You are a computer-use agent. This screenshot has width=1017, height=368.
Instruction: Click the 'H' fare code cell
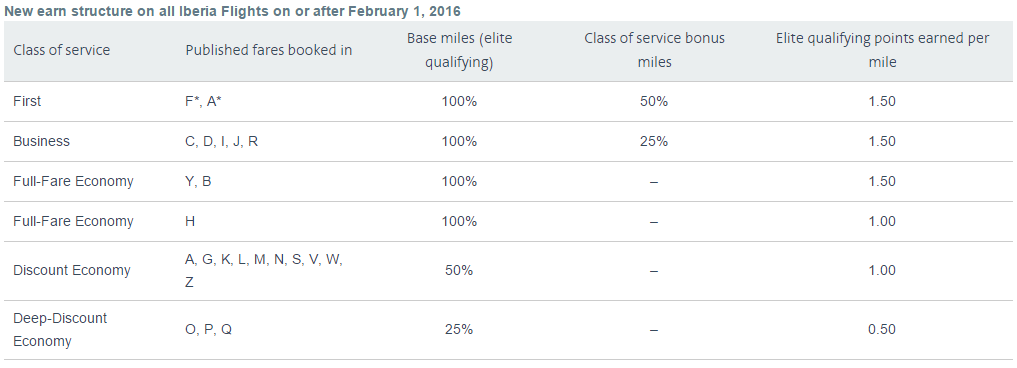(x=190, y=221)
